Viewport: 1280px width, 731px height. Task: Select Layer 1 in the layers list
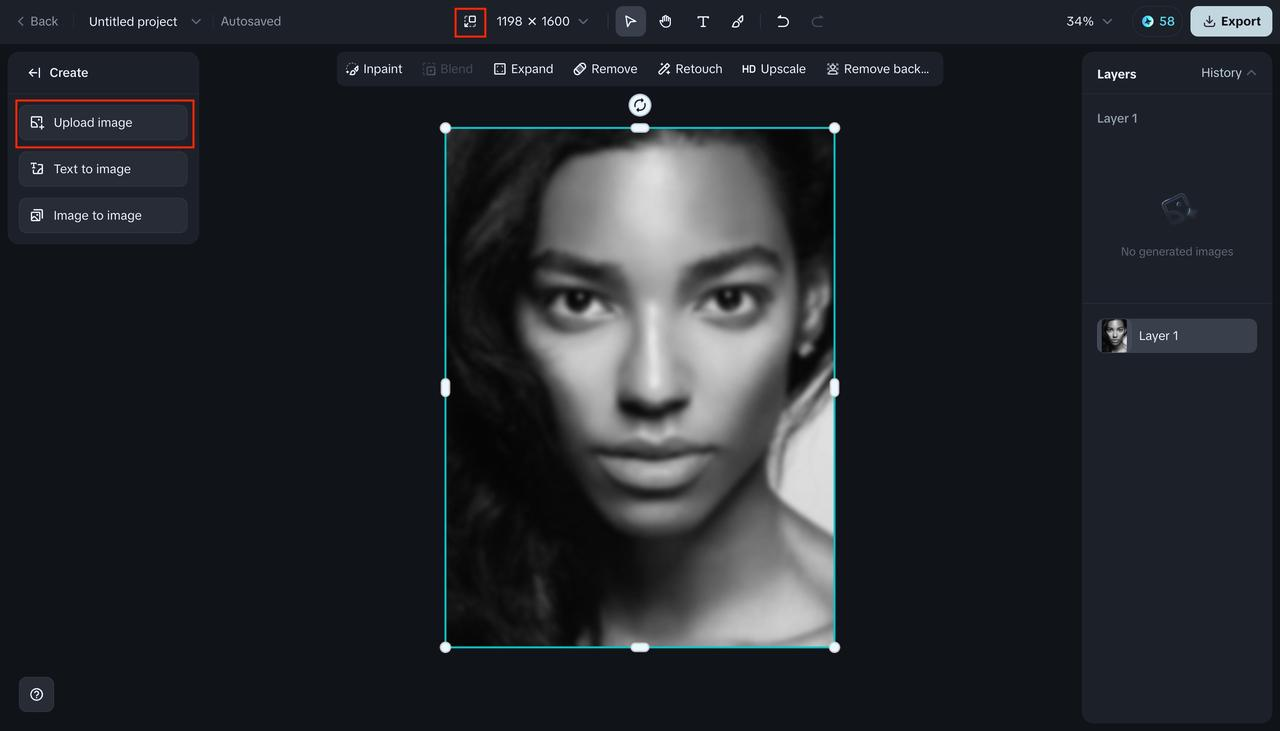[1175, 335]
